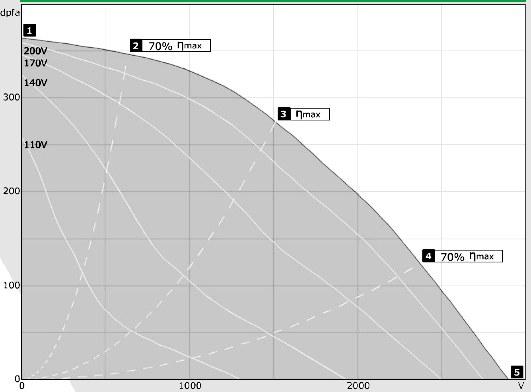Image resolution: width=531 pixels, height=392 pixels.
Task: Select the point 4 marker badge
Action: [428, 256]
